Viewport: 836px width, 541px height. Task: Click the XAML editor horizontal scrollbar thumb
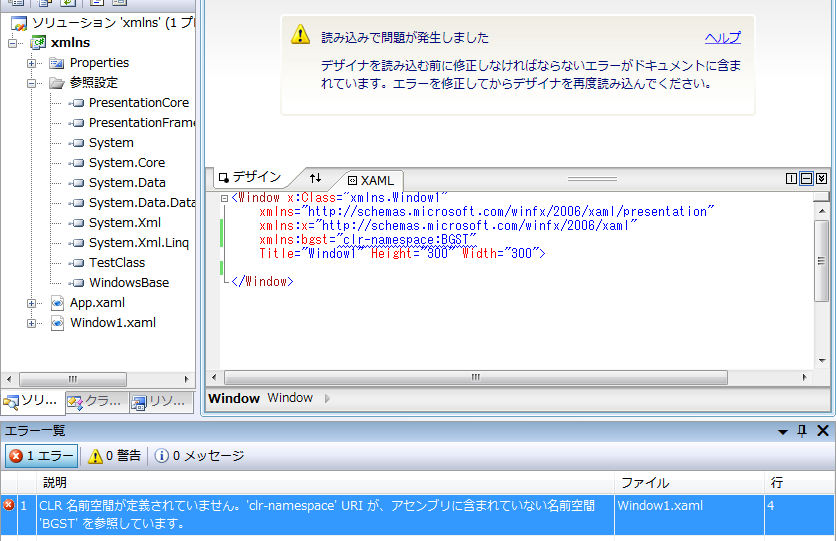pos(476,377)
